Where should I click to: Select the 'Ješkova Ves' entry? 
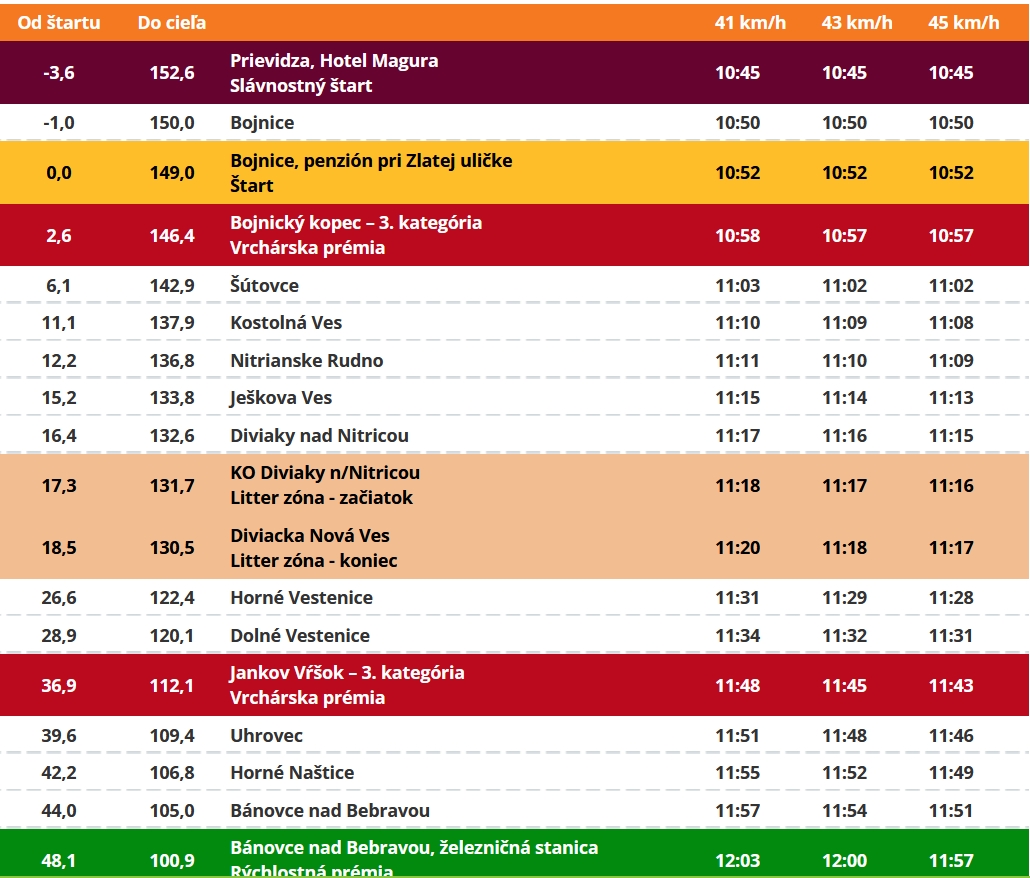tap(281, 398)
